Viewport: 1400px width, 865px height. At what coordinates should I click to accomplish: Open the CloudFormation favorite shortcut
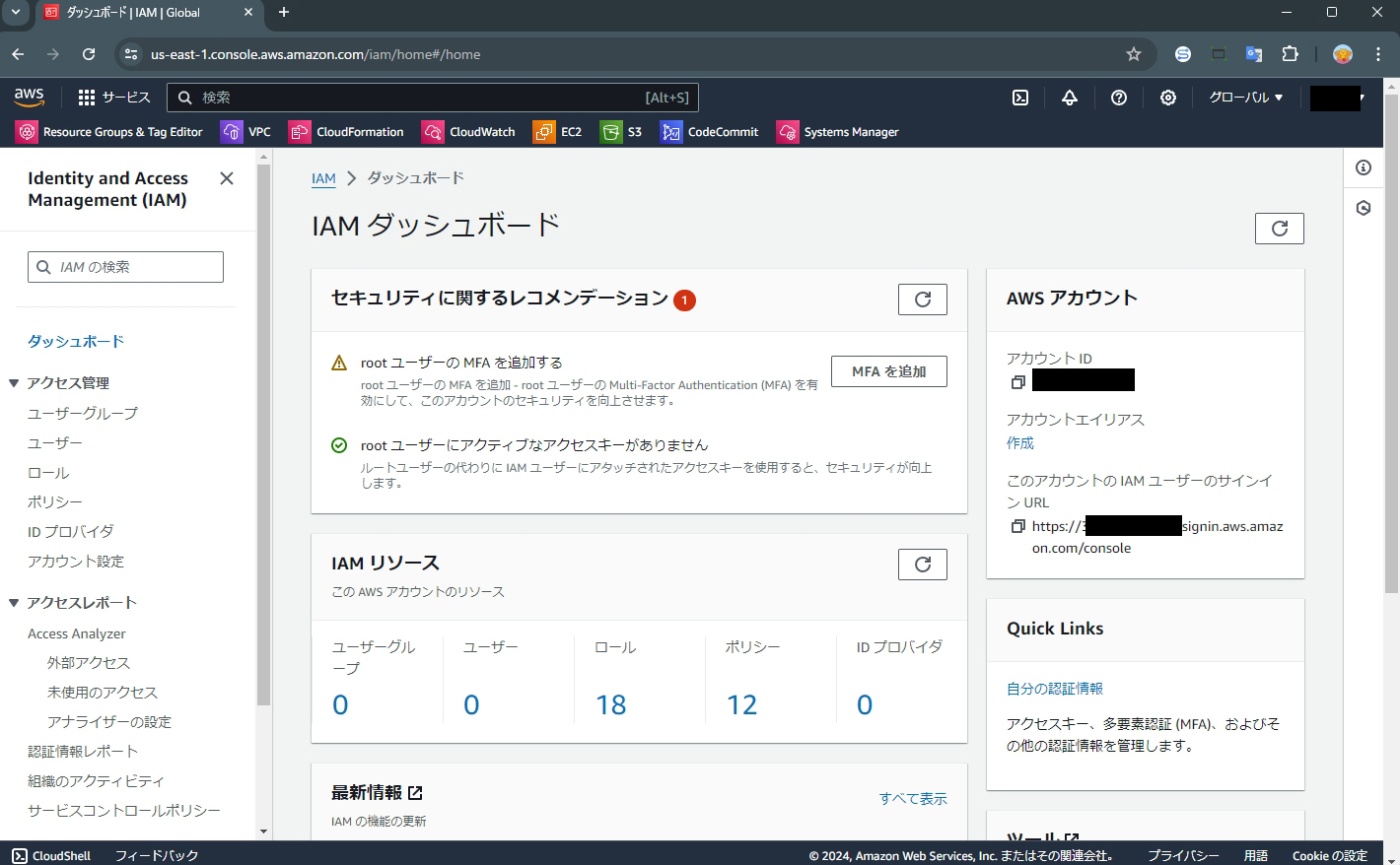point(346,131)
